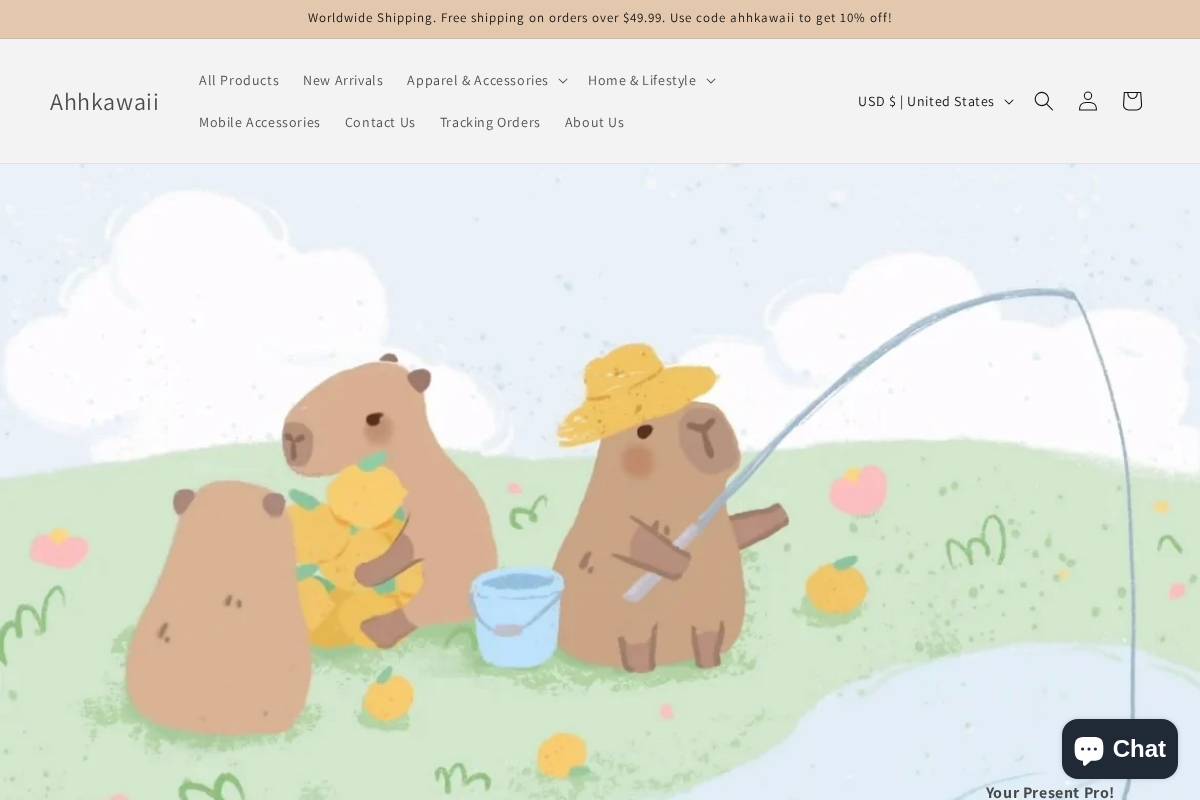The height and width of the screenshot is (800, 1200).
Task: Click the magnifying glass in the header
Action: pos(1043,101)
